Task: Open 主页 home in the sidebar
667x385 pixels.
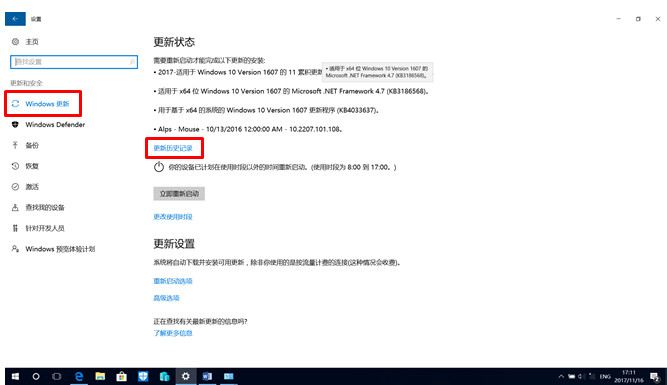Action: coord(26,42)
